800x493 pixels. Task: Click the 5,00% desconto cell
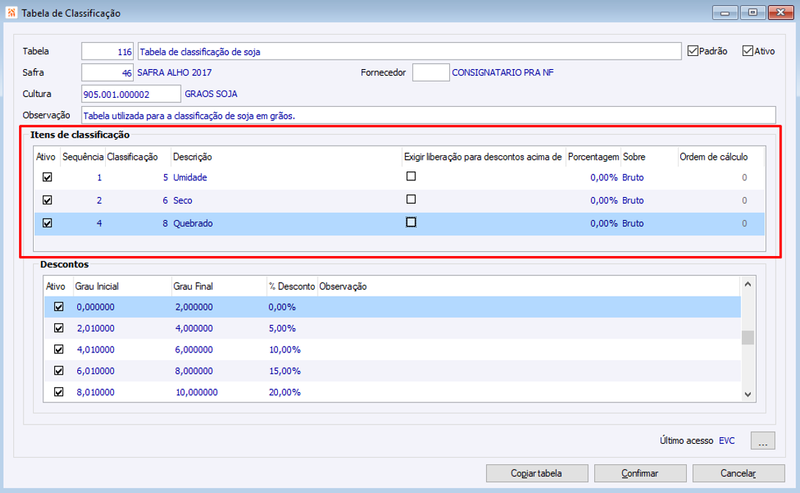point(282,328)
